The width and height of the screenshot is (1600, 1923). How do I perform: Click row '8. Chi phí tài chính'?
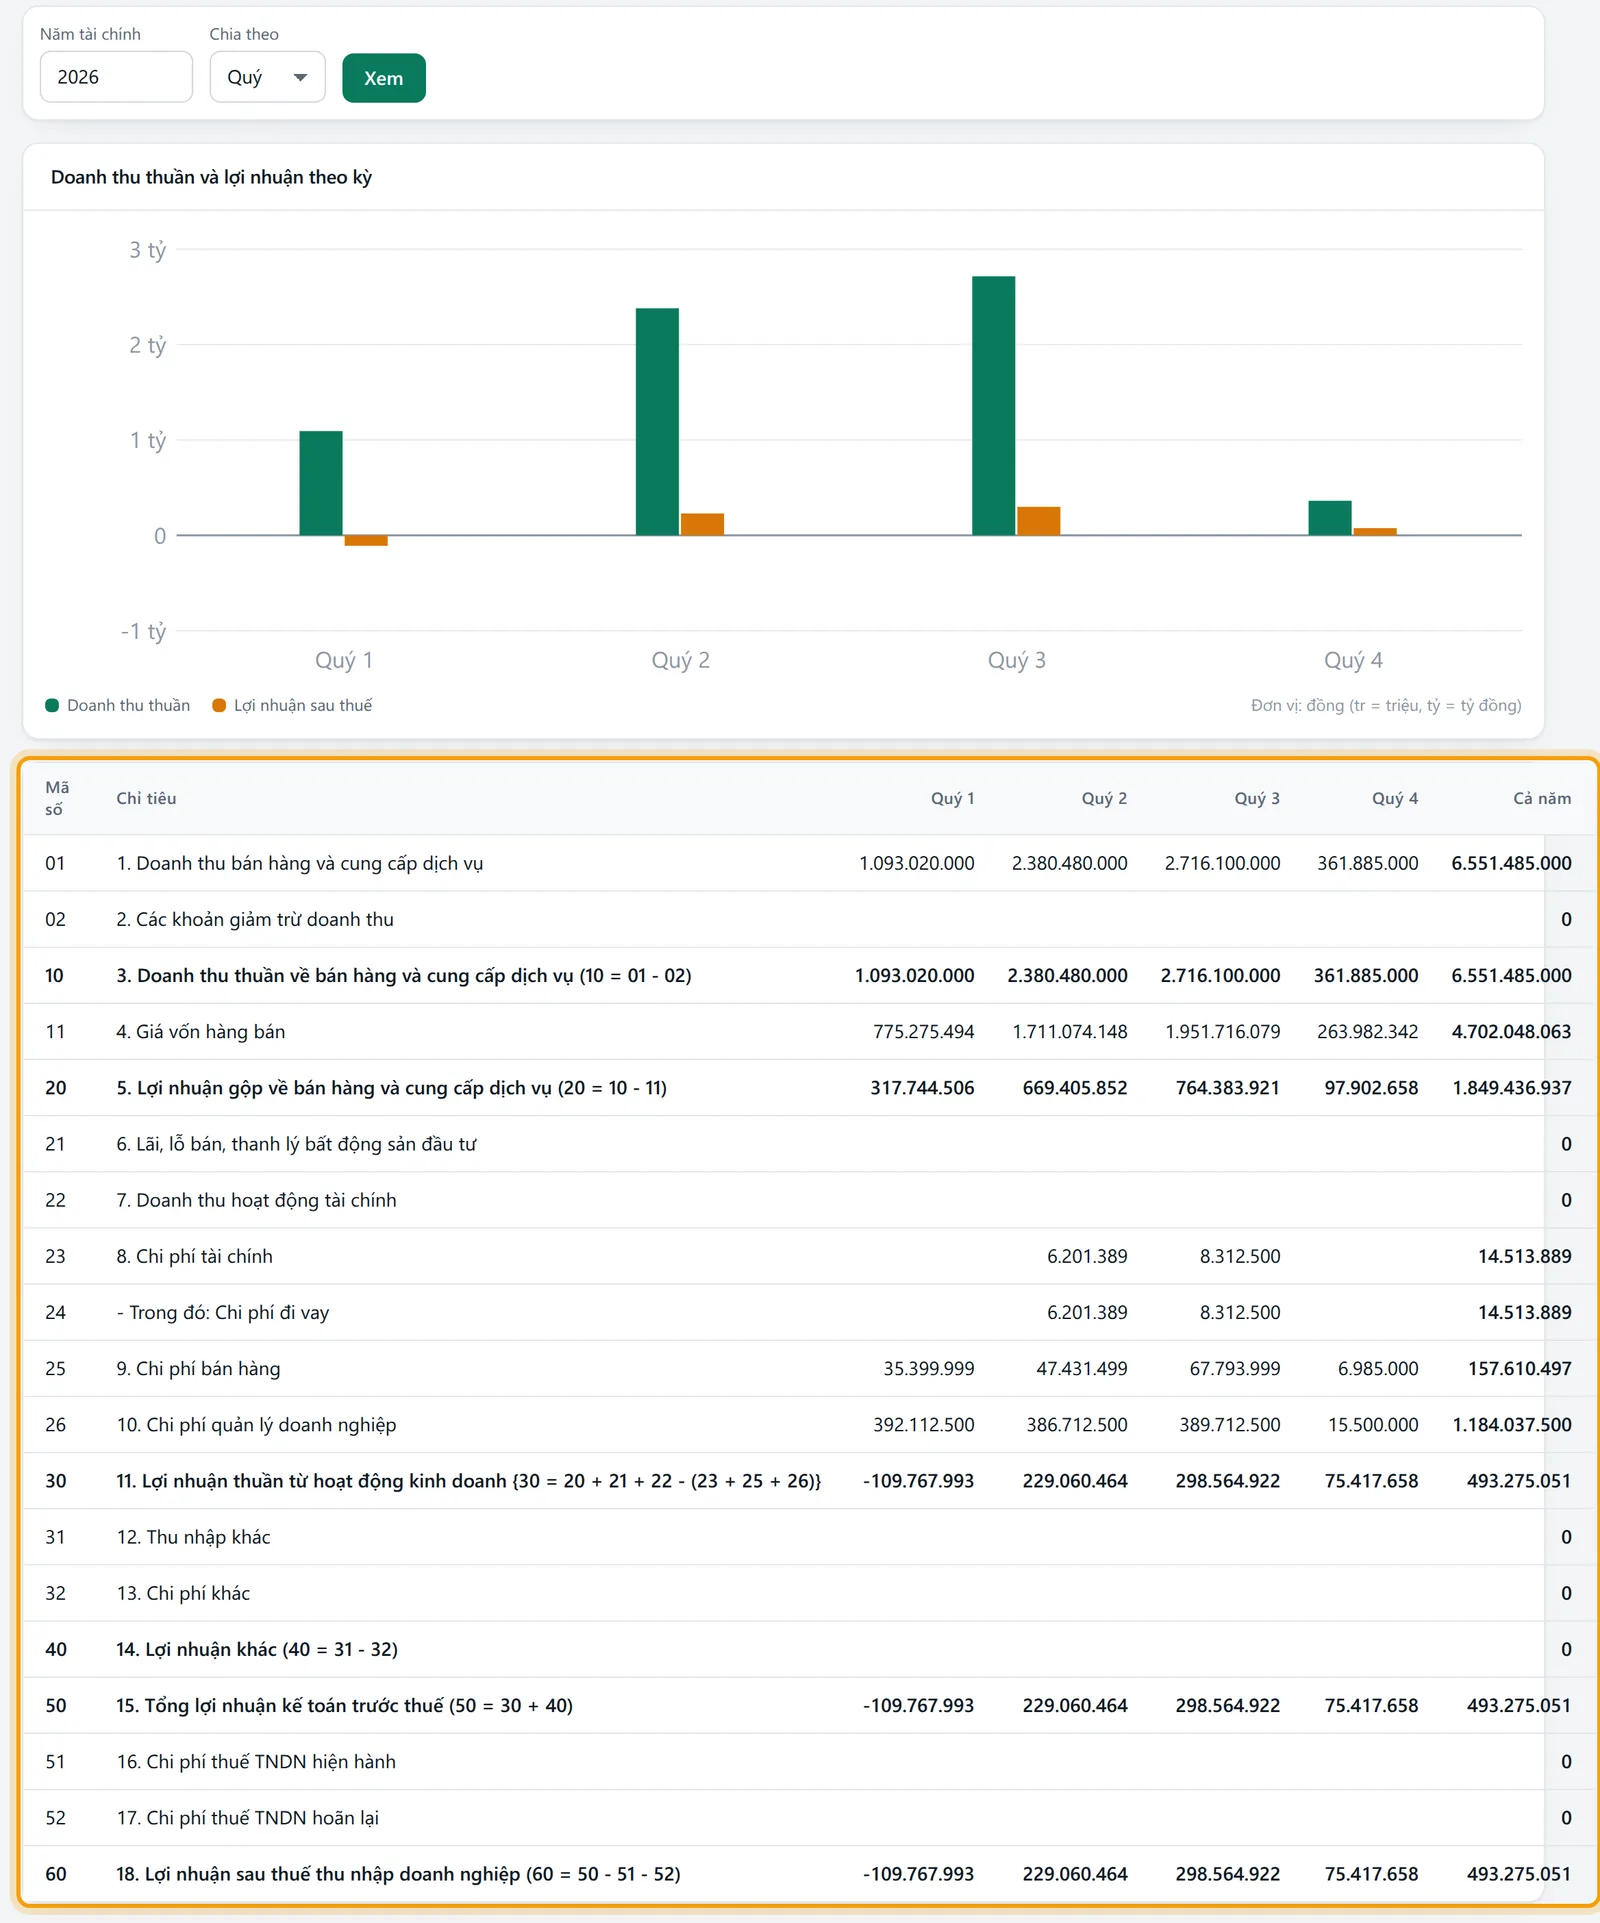tap(809, 1256)
